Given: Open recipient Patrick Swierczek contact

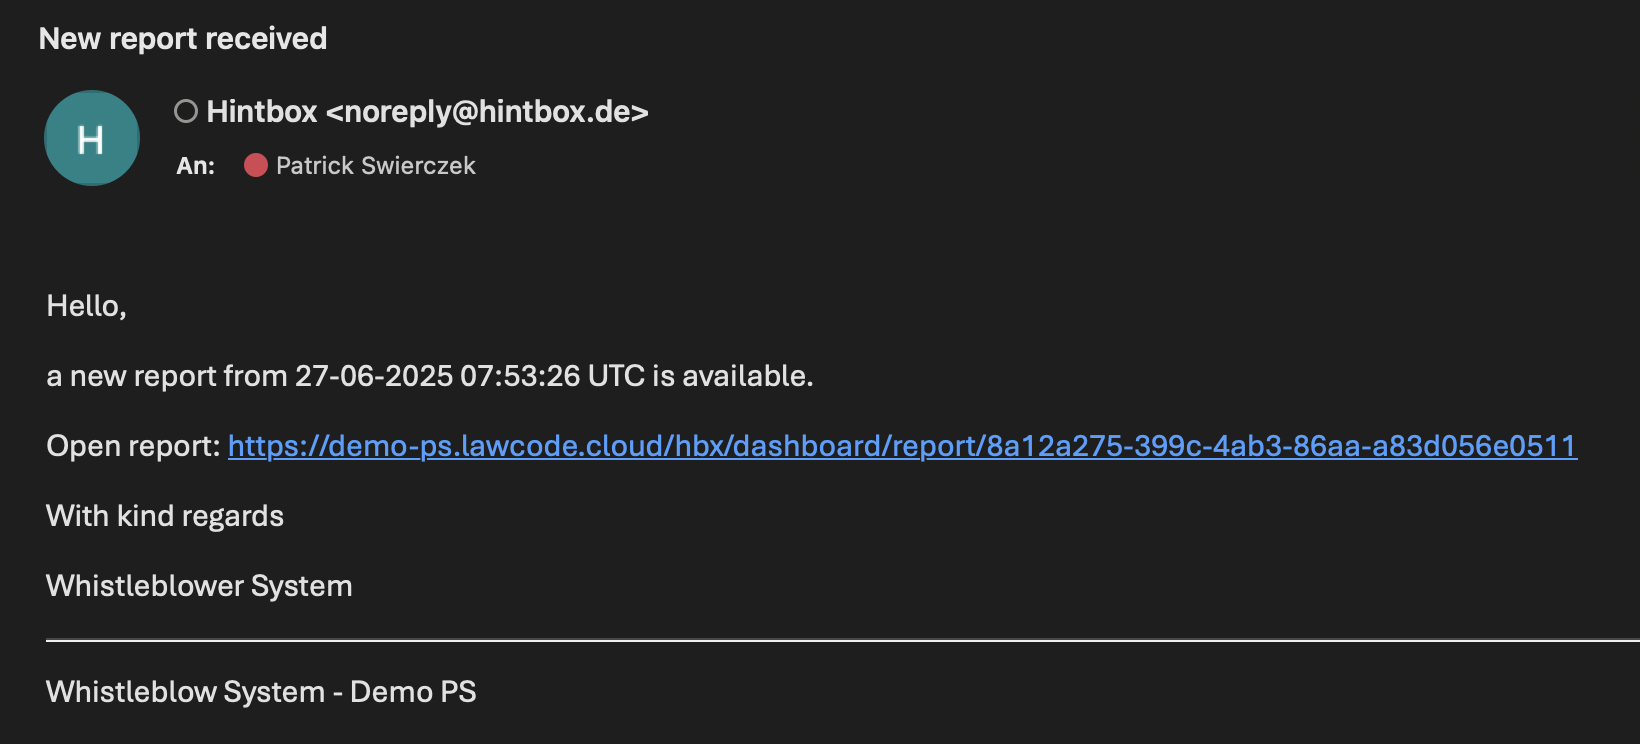Looking at the screenshot, I should click(x=375, y=166).
